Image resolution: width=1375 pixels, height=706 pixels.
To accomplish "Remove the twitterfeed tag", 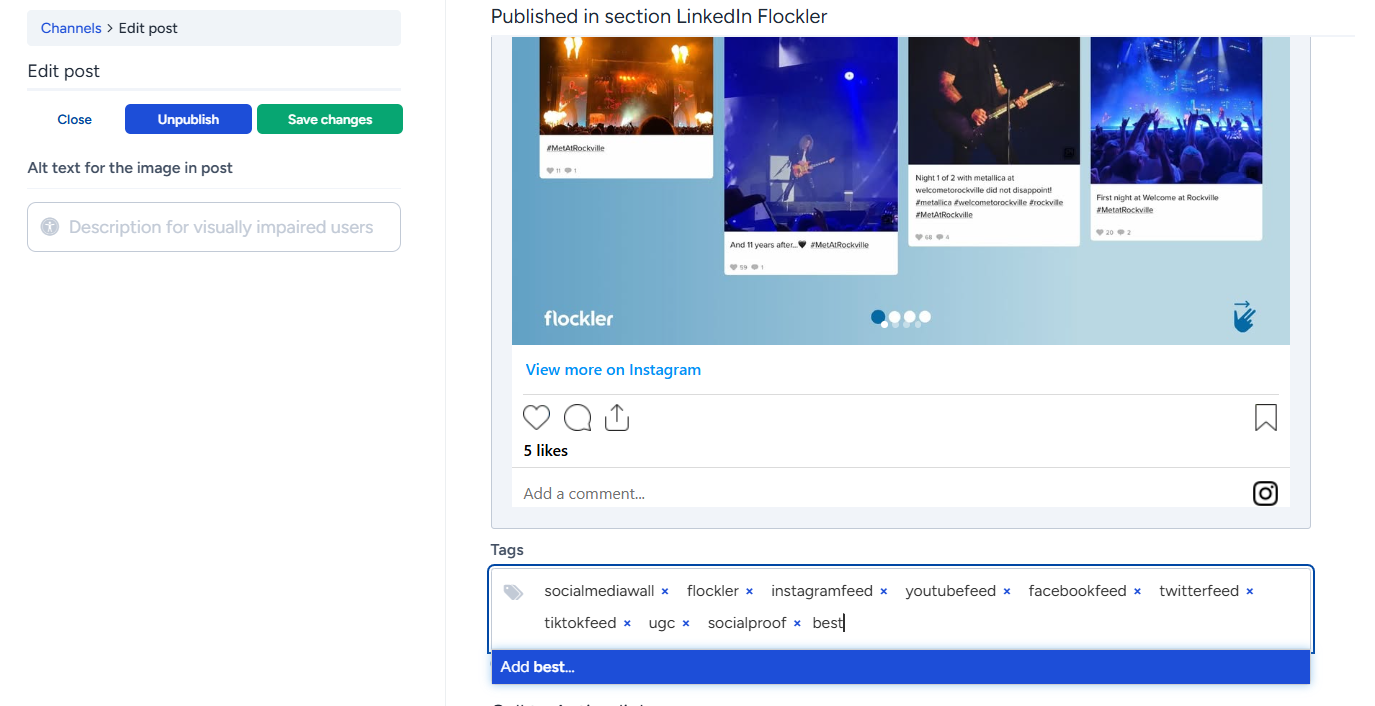I will [1250, 592].
